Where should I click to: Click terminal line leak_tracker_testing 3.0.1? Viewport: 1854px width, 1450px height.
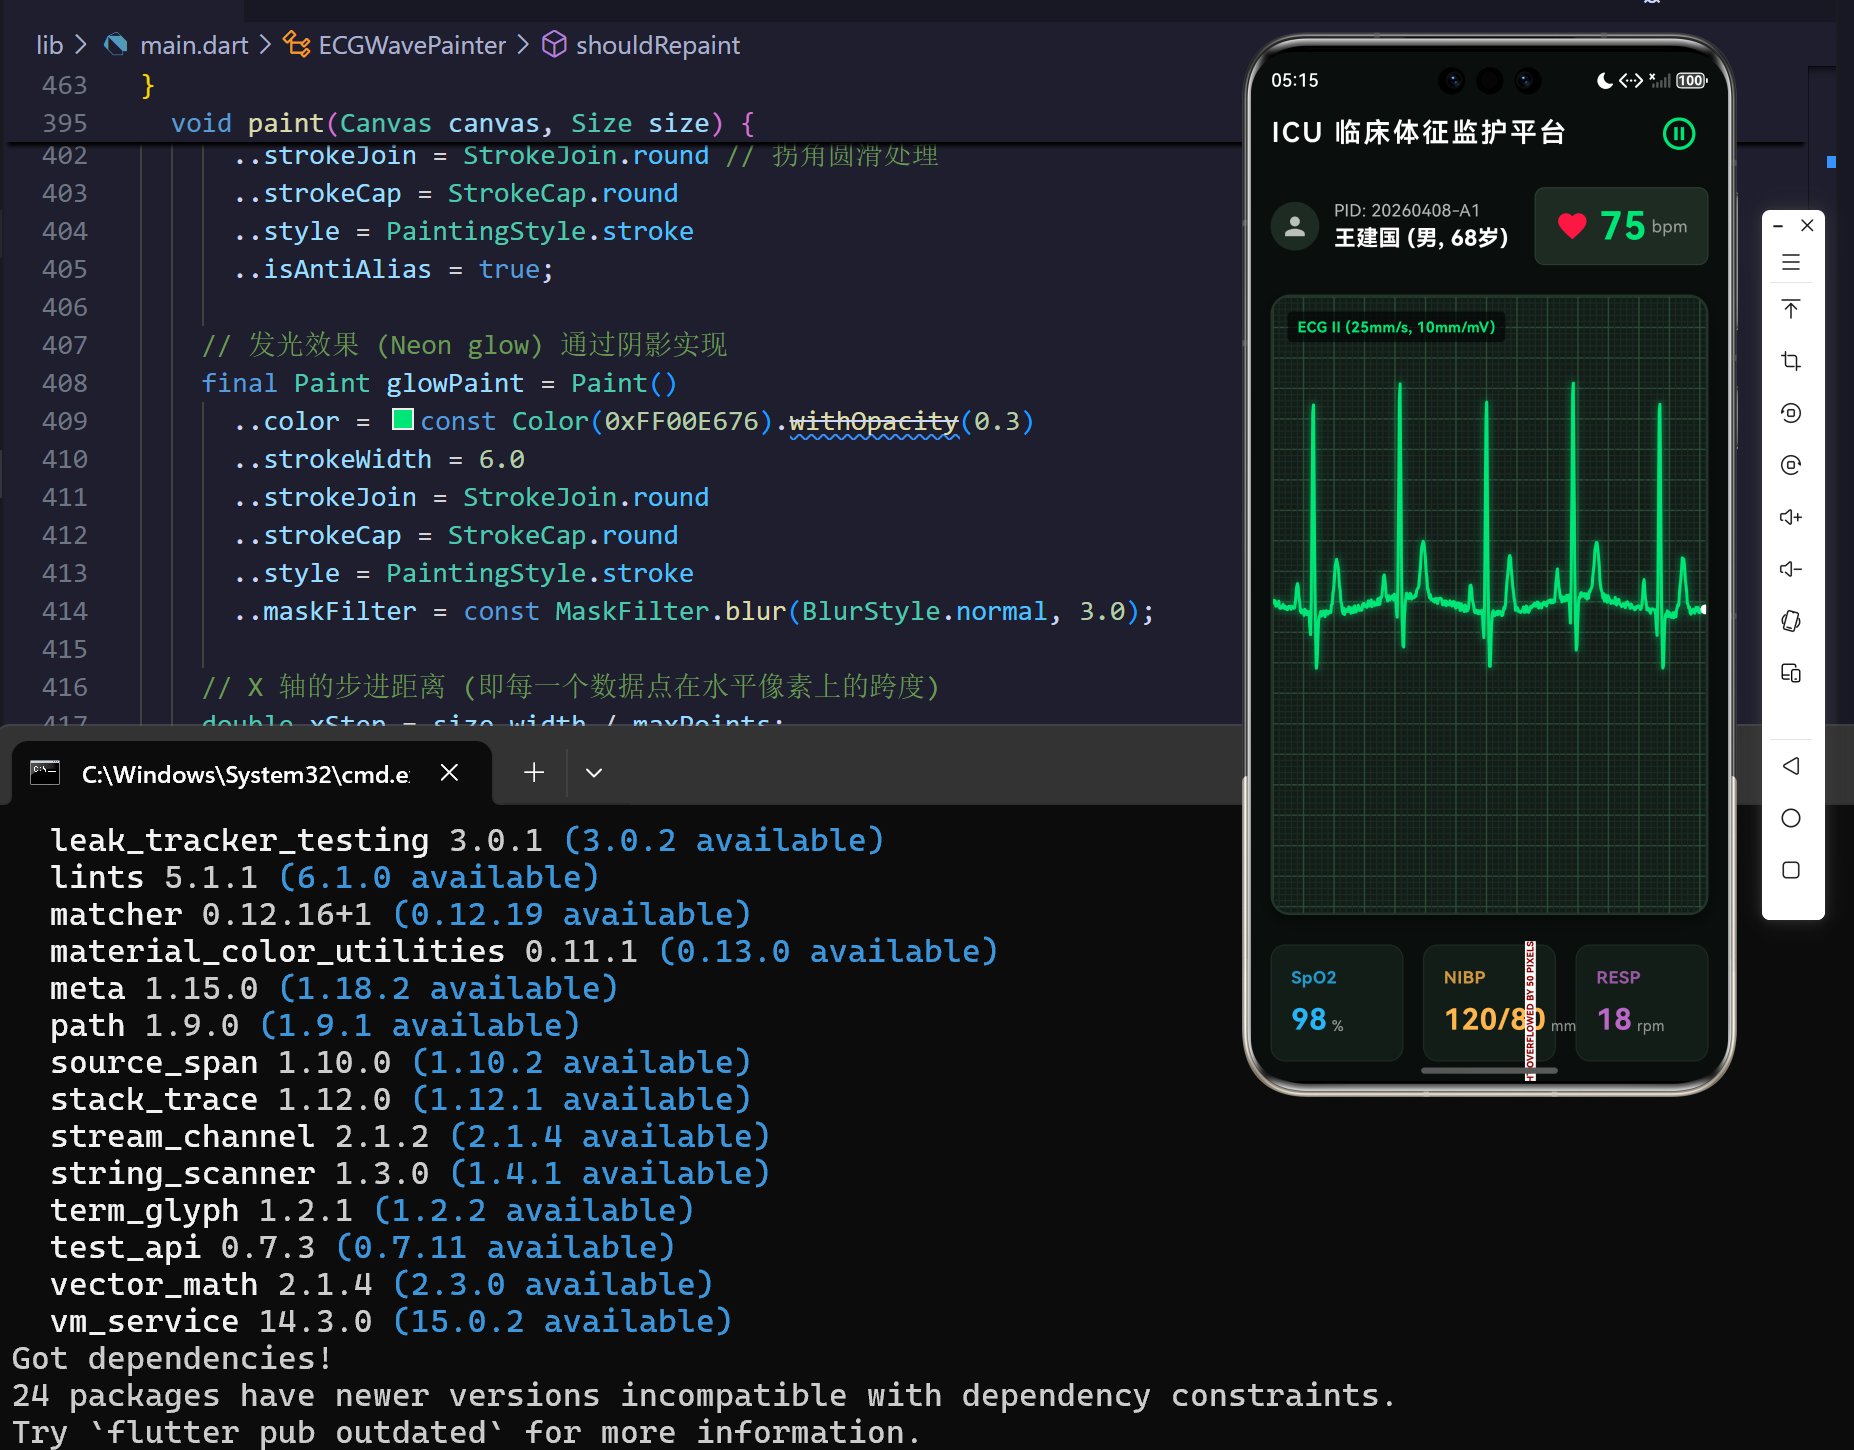point(467,840)
